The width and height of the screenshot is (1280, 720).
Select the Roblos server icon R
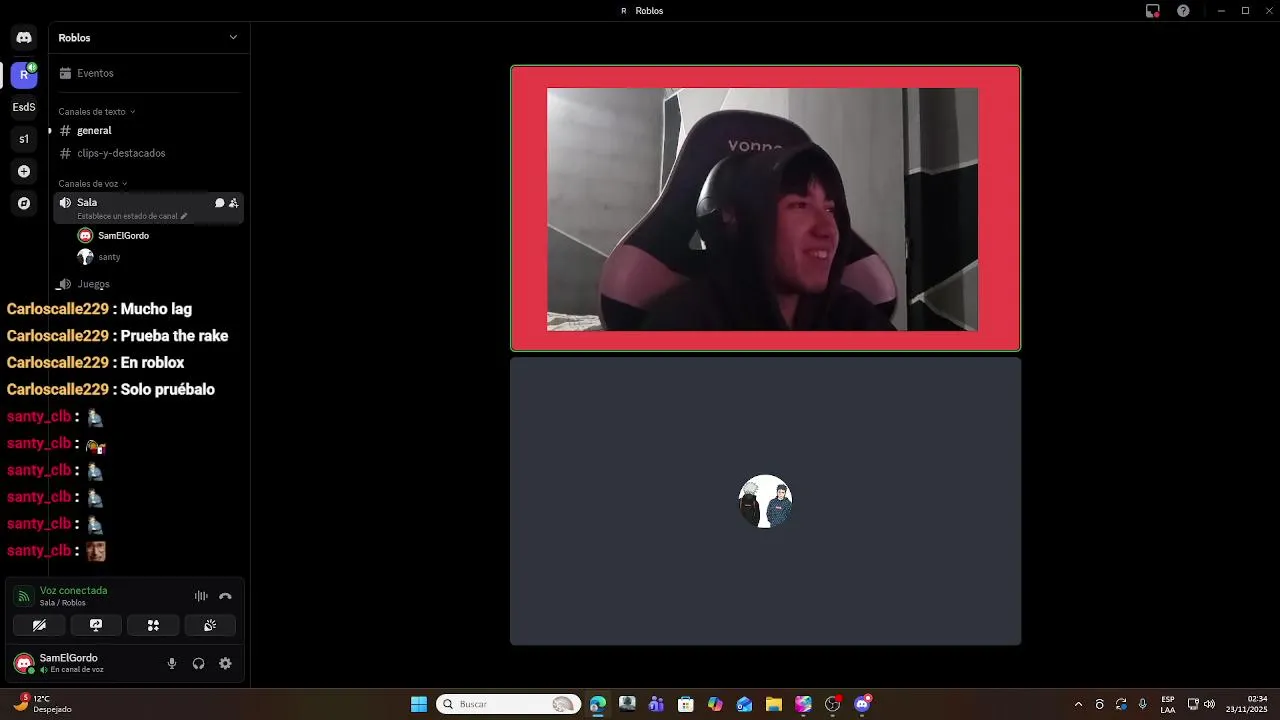[x=24, y=75]
